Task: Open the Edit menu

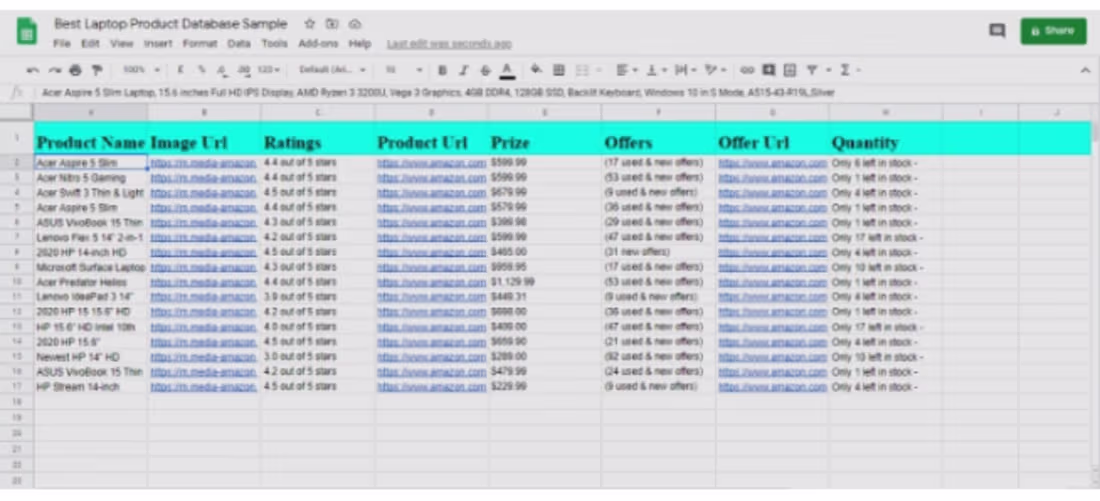Action: coord(90,44)
